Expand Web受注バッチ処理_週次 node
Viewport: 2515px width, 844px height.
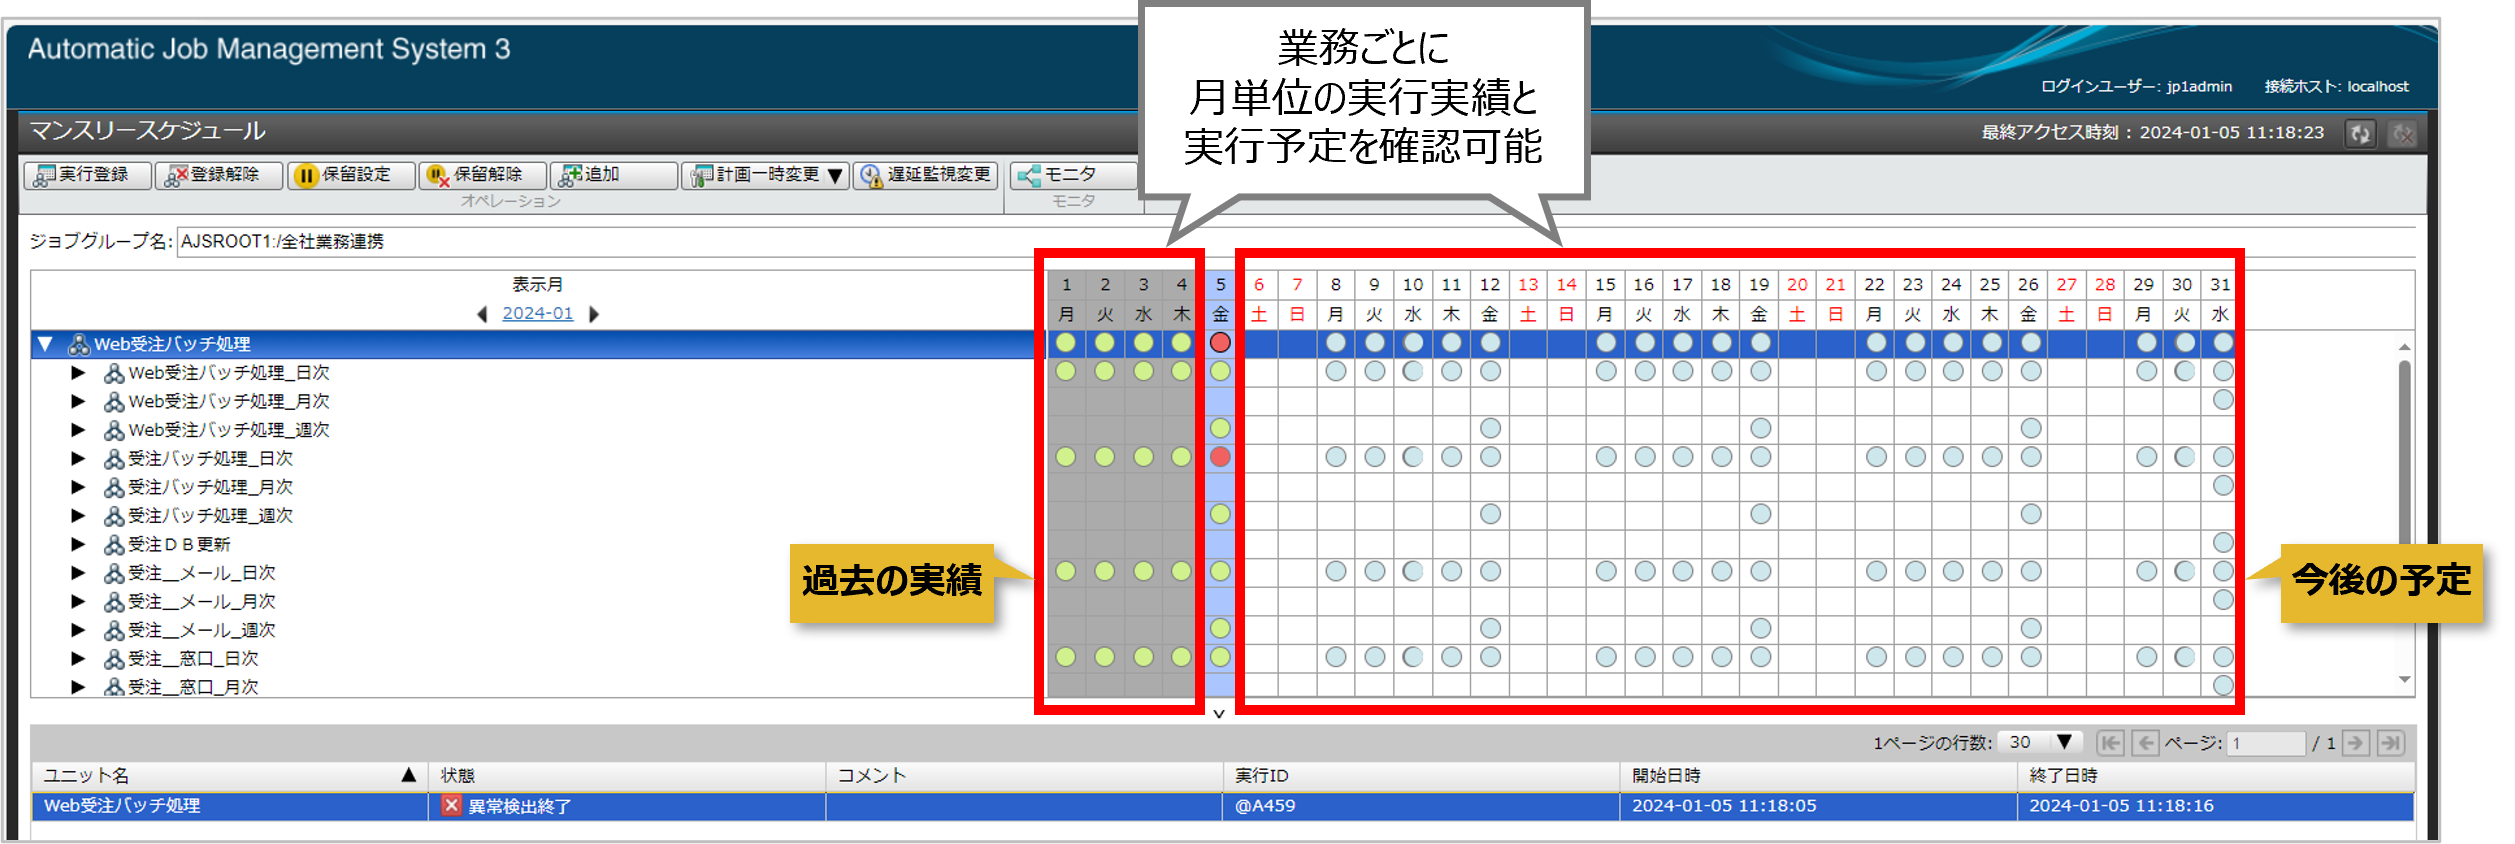78,430
